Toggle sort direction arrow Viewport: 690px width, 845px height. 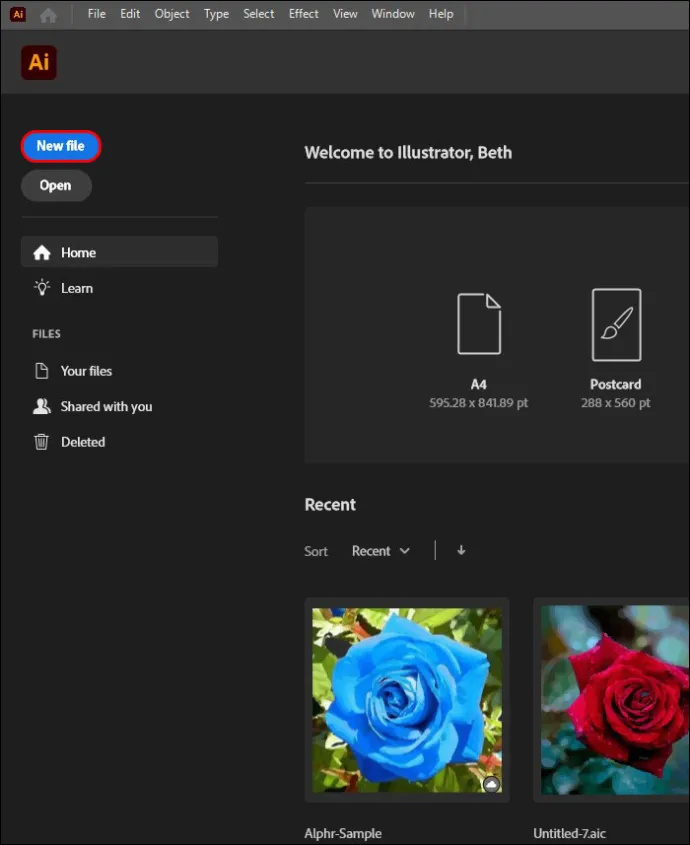461,550
